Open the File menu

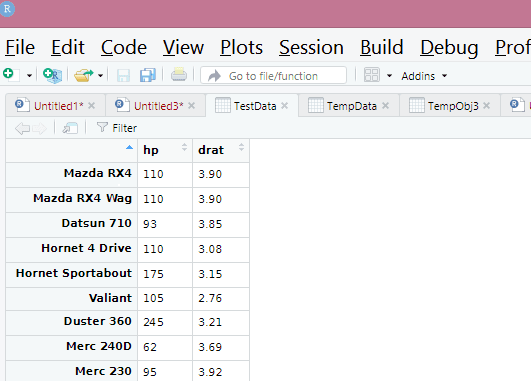point(20,47)
